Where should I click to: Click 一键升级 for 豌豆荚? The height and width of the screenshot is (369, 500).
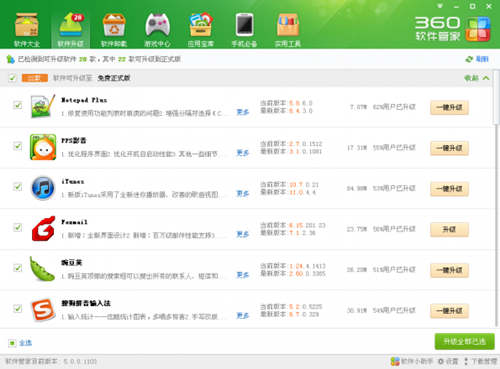449,270
